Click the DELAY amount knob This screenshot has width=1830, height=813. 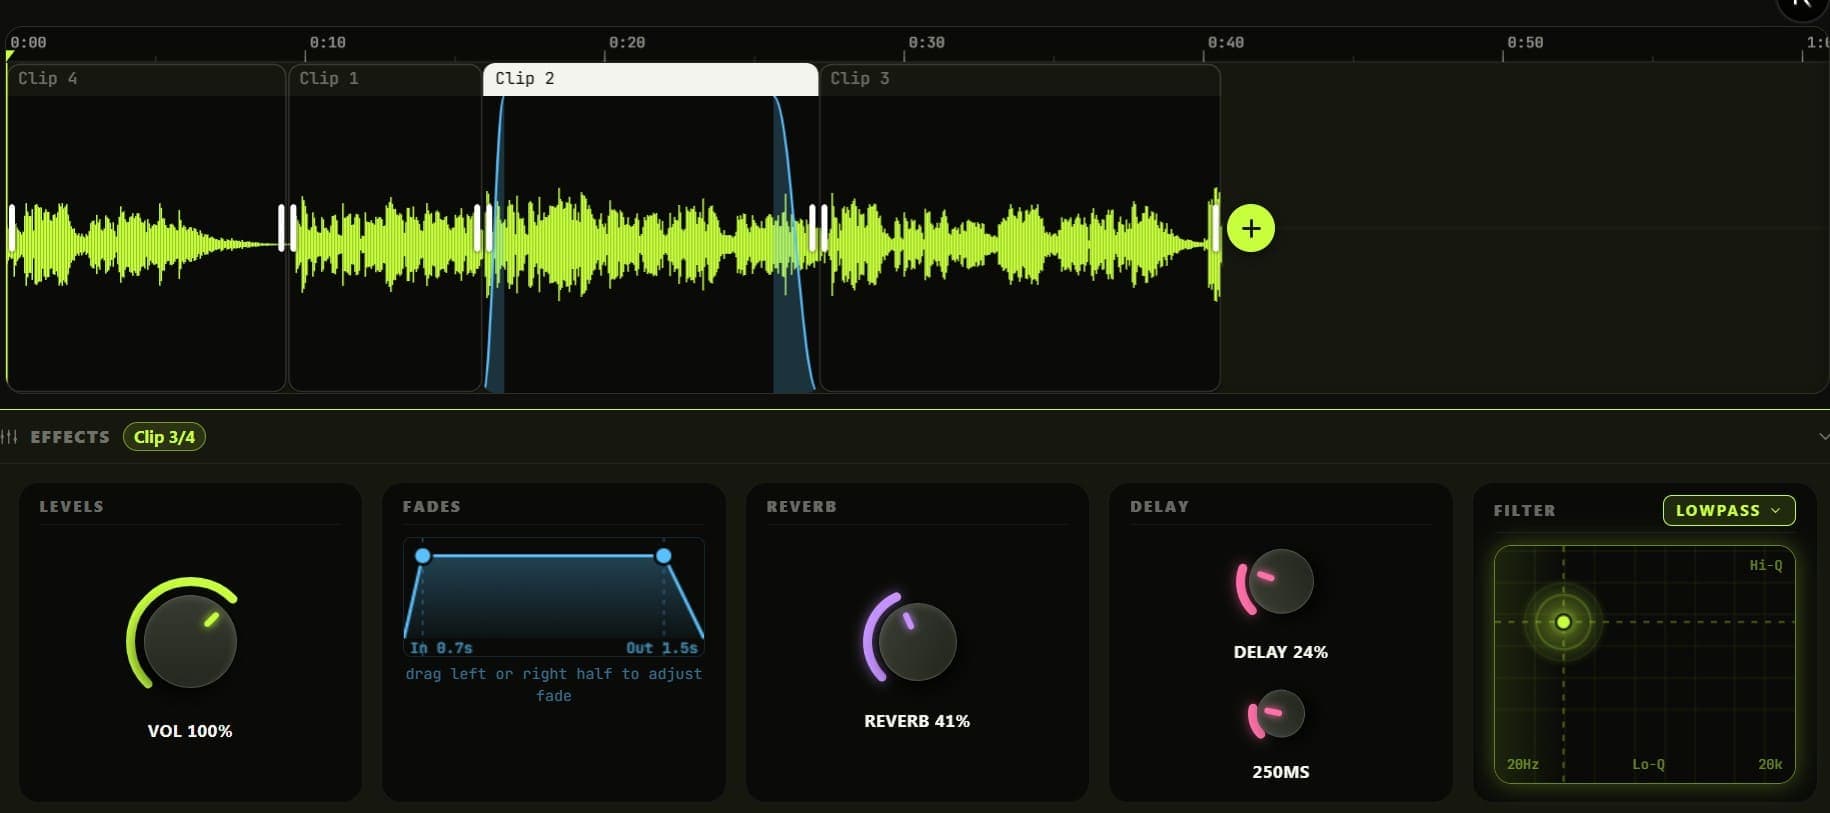pyautogui.click(x=1281, y=581)
